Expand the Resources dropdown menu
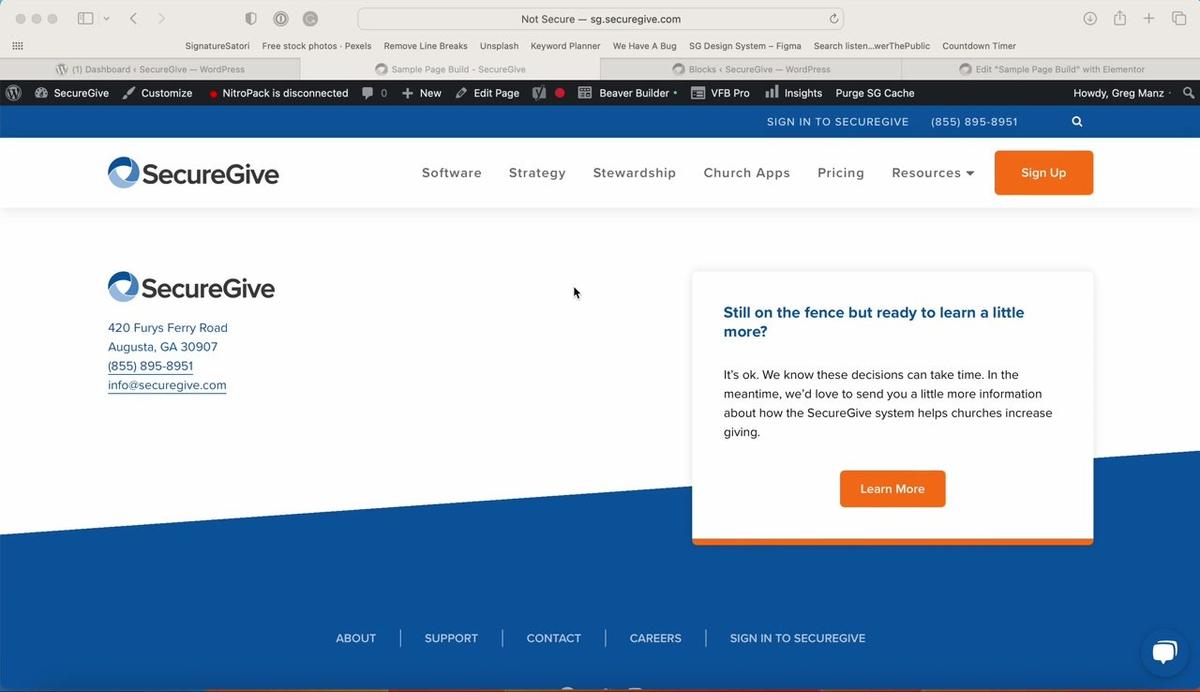This screenshot has width=1200, height=692. point(932,173)
